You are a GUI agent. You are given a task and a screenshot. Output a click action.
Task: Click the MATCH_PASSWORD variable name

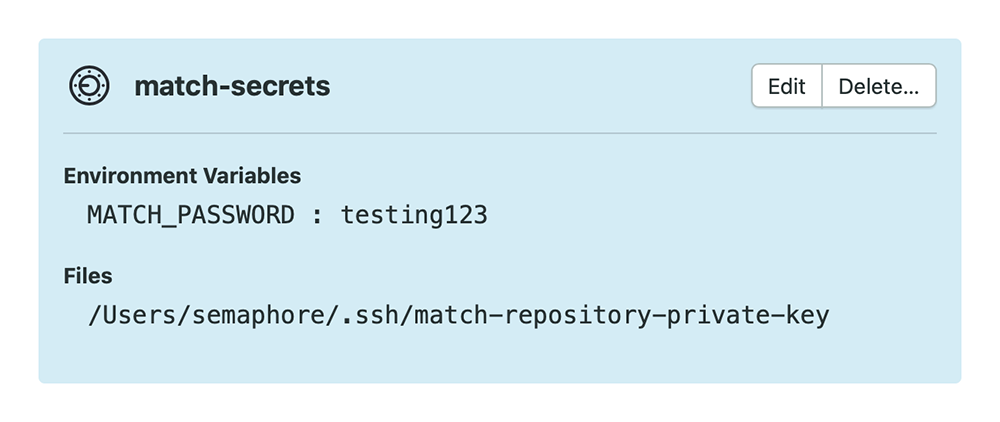pyautogui.click(x=191, y=215)
